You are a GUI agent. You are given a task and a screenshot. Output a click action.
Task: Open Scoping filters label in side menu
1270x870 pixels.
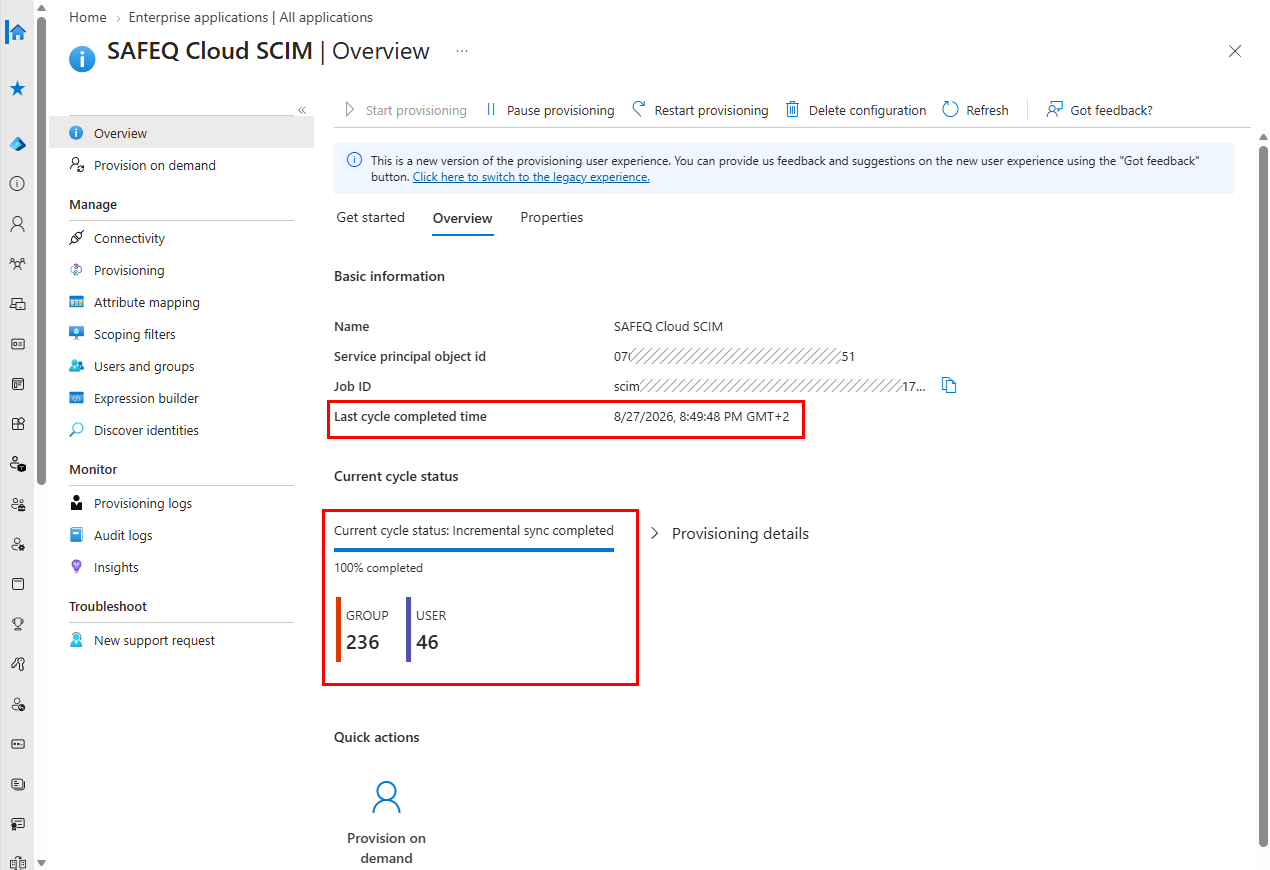134,334
